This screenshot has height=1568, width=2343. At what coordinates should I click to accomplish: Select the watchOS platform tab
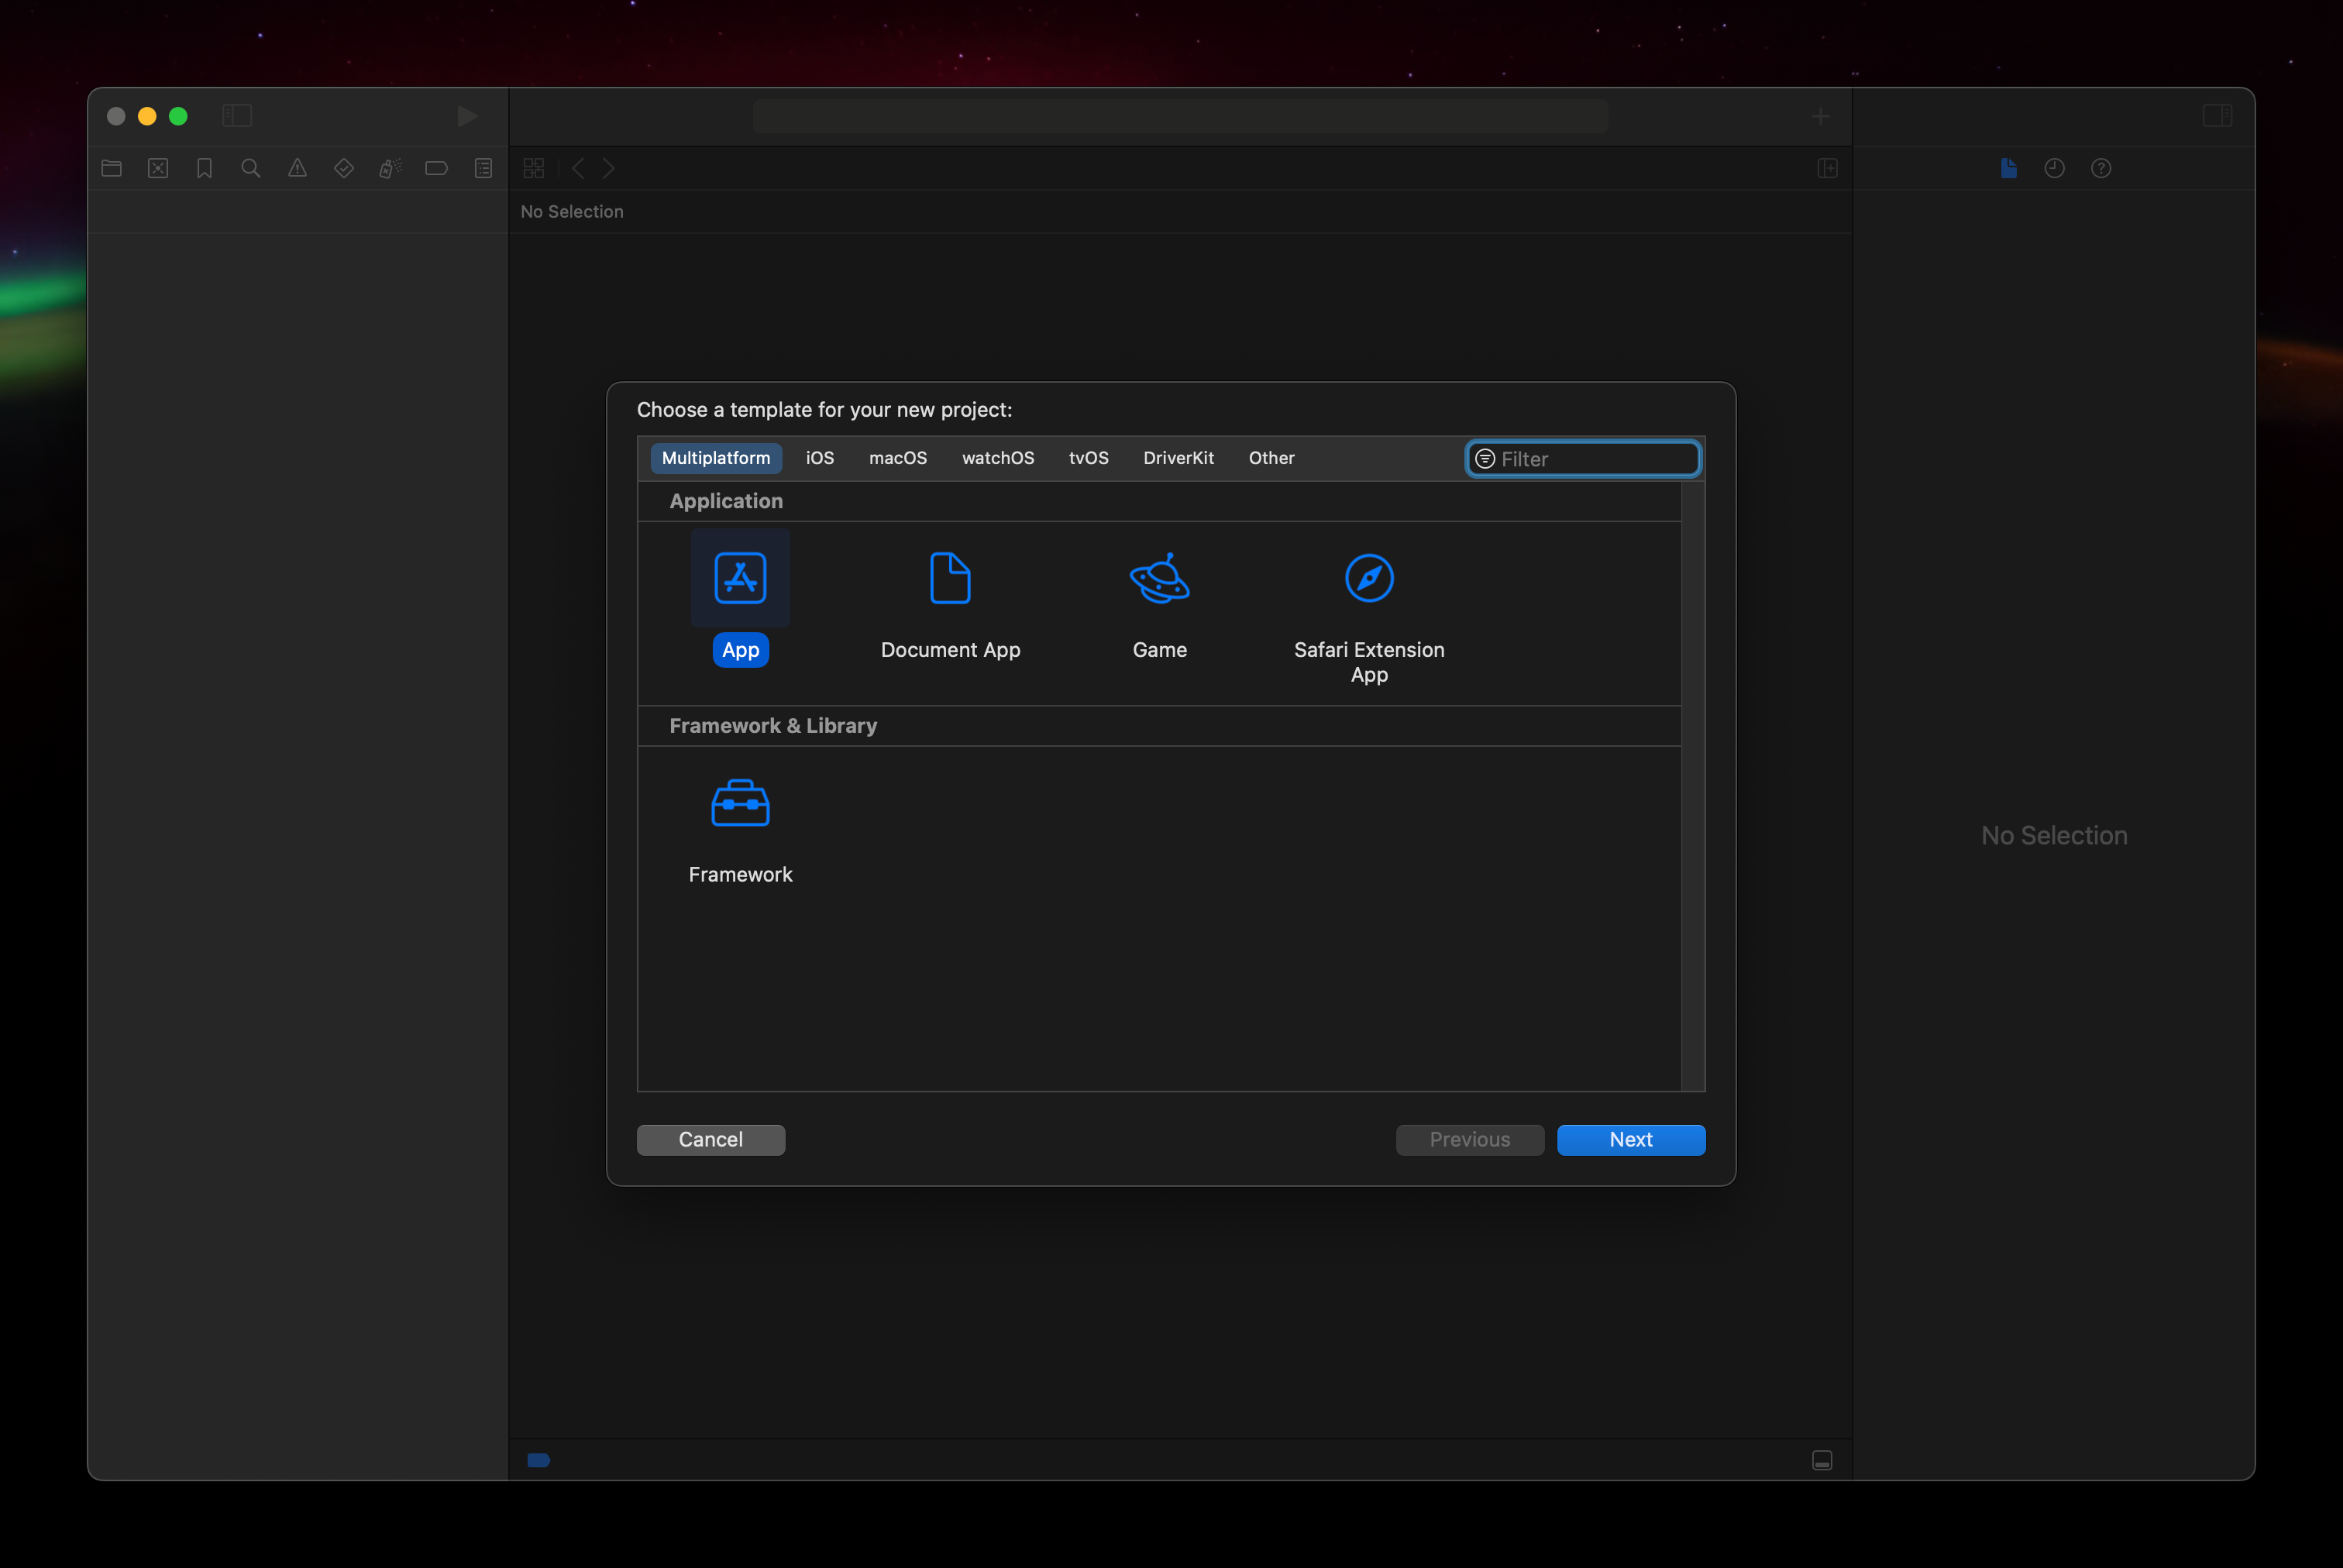(x=997, y=457)
